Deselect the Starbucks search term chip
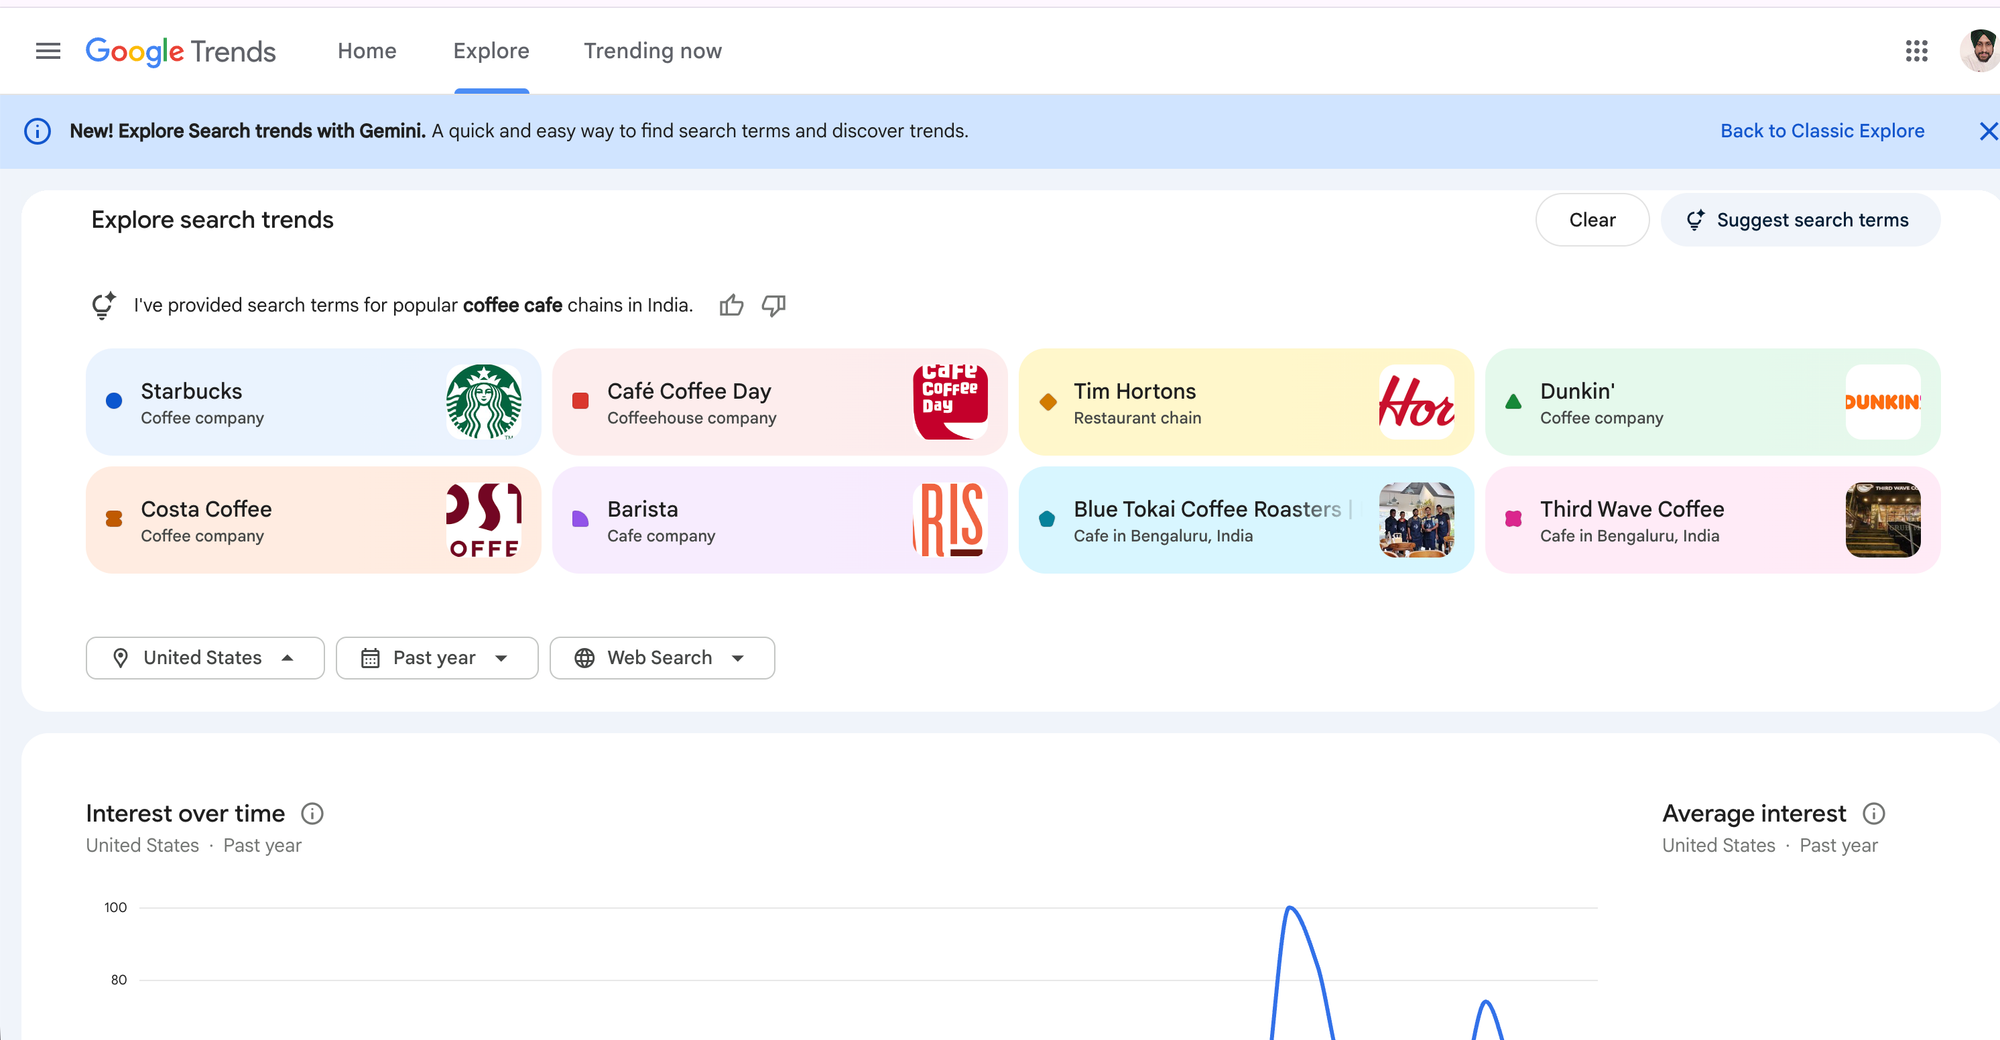Viewport: 2000px width, 1040px height. point(313,401)
